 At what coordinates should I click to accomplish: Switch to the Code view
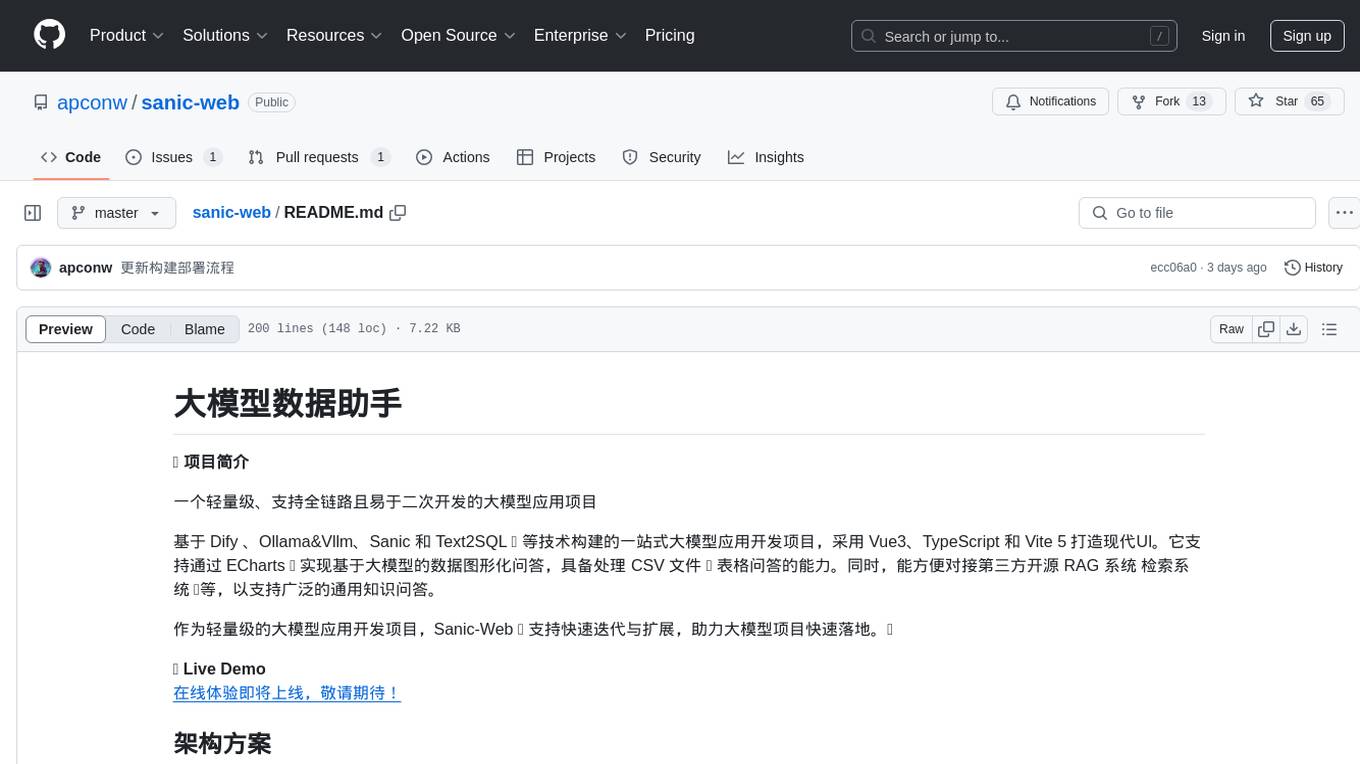138,329
